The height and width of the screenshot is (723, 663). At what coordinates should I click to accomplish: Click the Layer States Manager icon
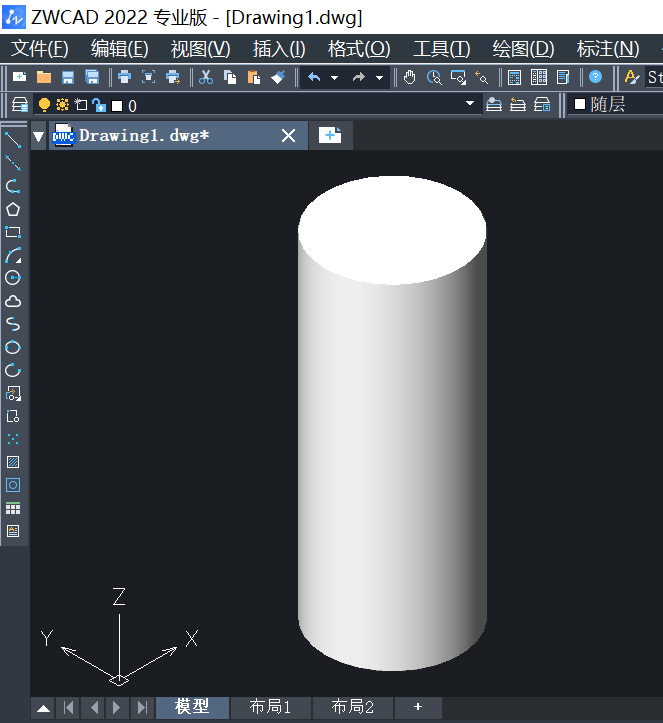tap(542, 105)
